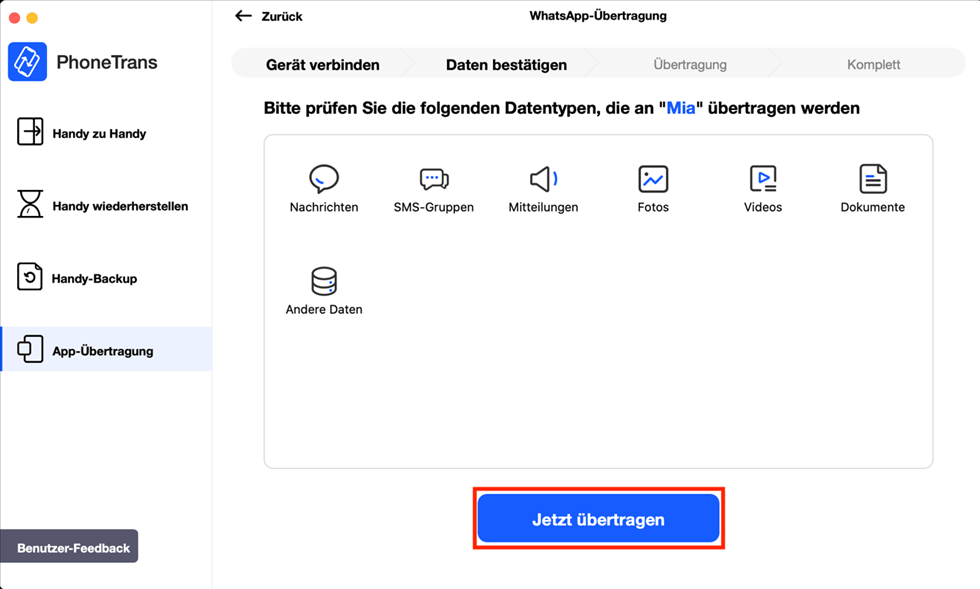Click the Videos label
This screenshot has height=589, width=980.
[762, 207]
